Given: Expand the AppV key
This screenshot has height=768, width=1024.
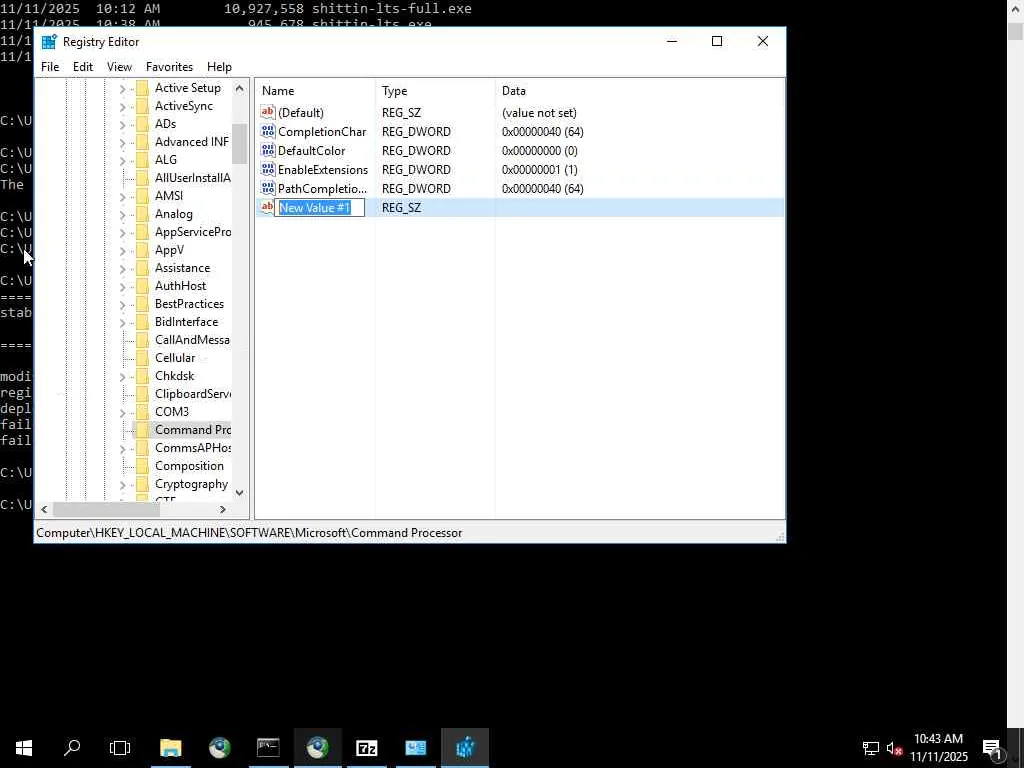Looking at the screenshot, I should 123,250.
